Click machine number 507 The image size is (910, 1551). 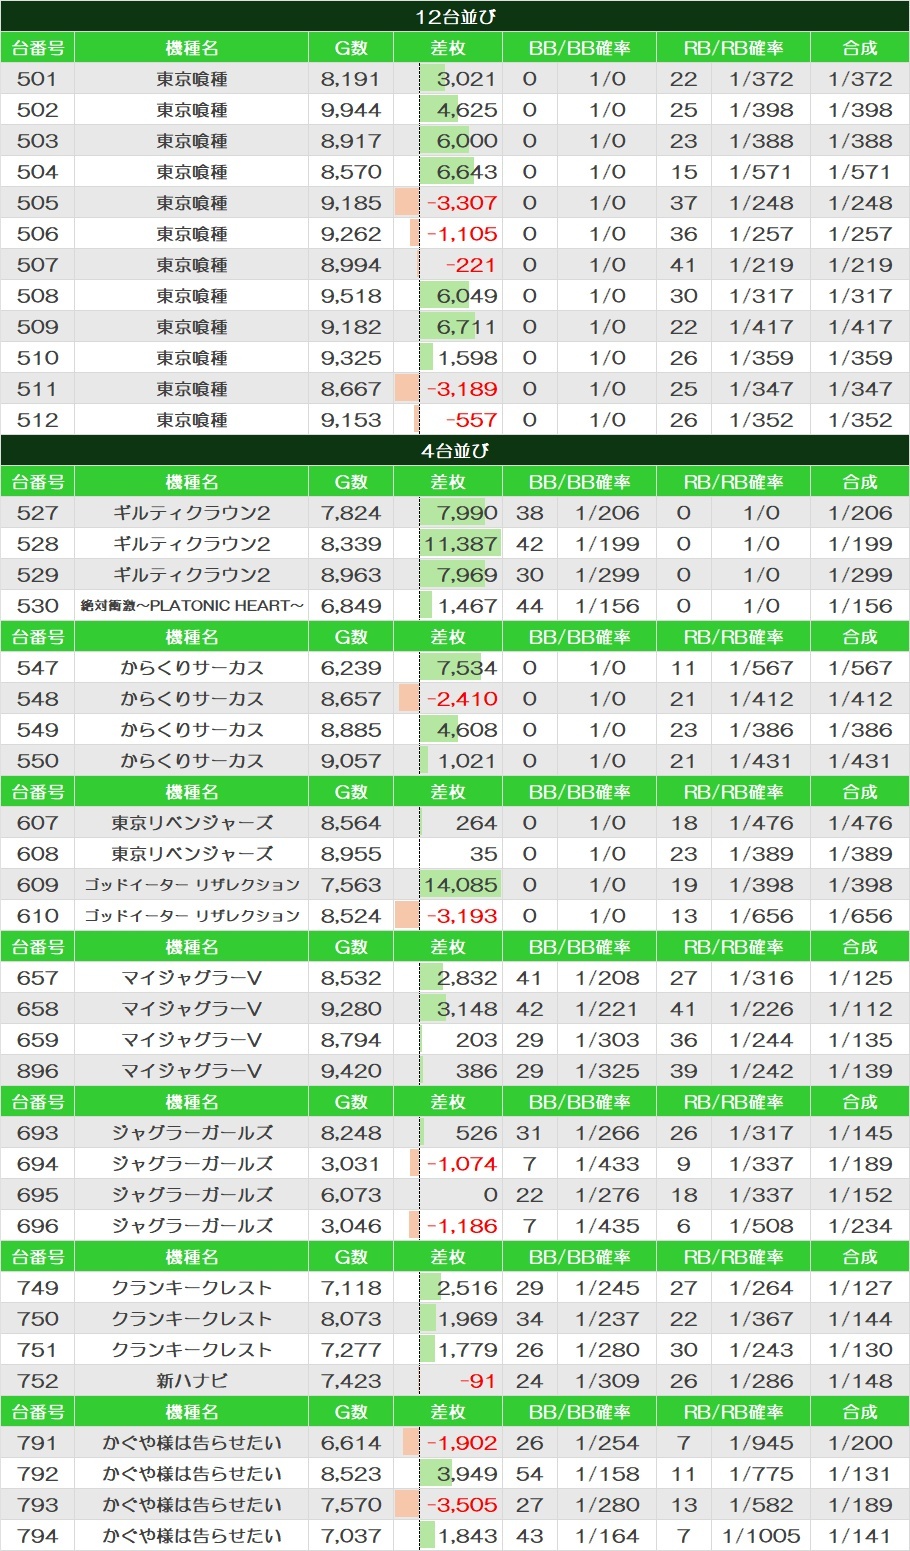click(38, 265)
